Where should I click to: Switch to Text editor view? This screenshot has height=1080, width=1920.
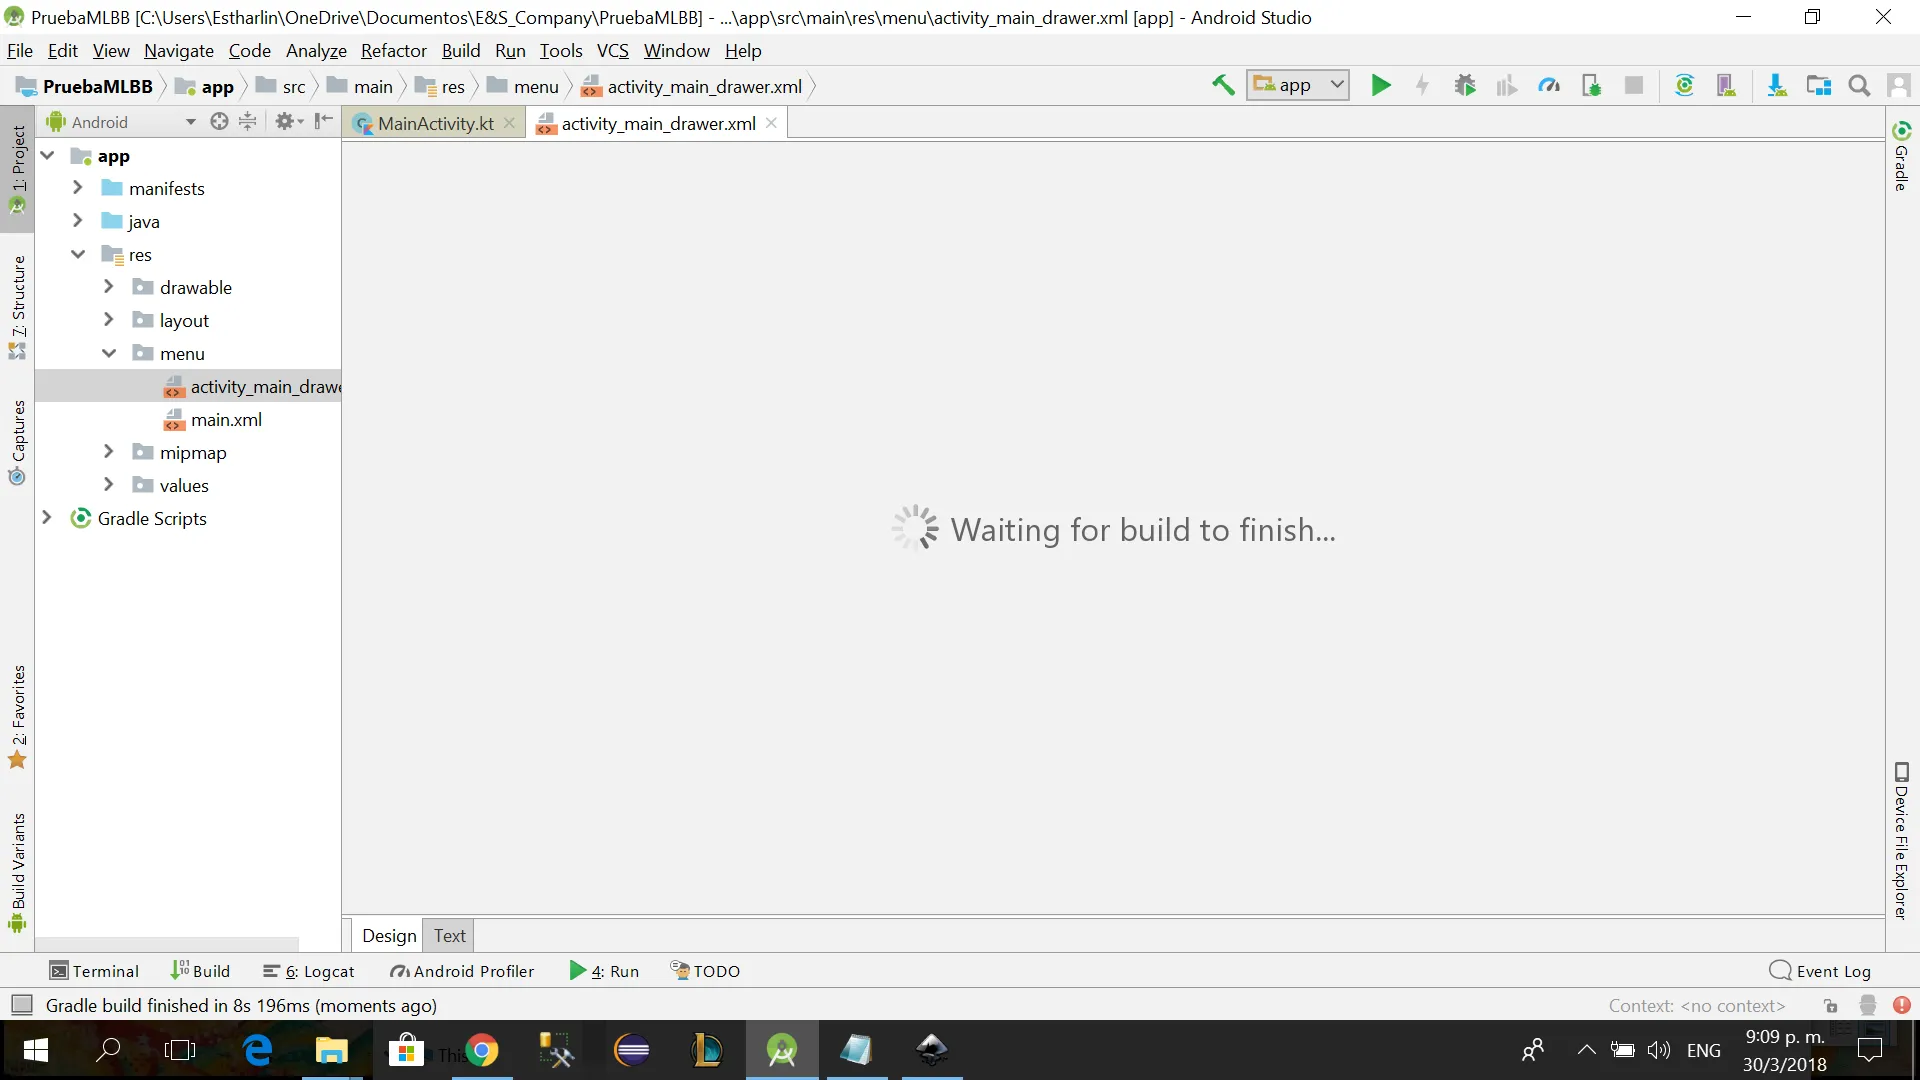pos(449,935)
